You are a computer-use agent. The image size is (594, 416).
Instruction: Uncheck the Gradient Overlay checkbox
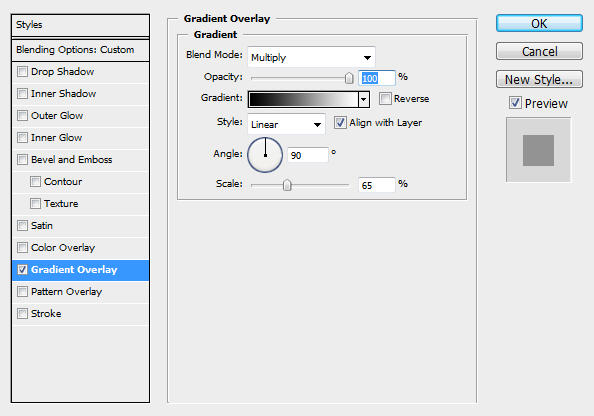click(22, 269)
